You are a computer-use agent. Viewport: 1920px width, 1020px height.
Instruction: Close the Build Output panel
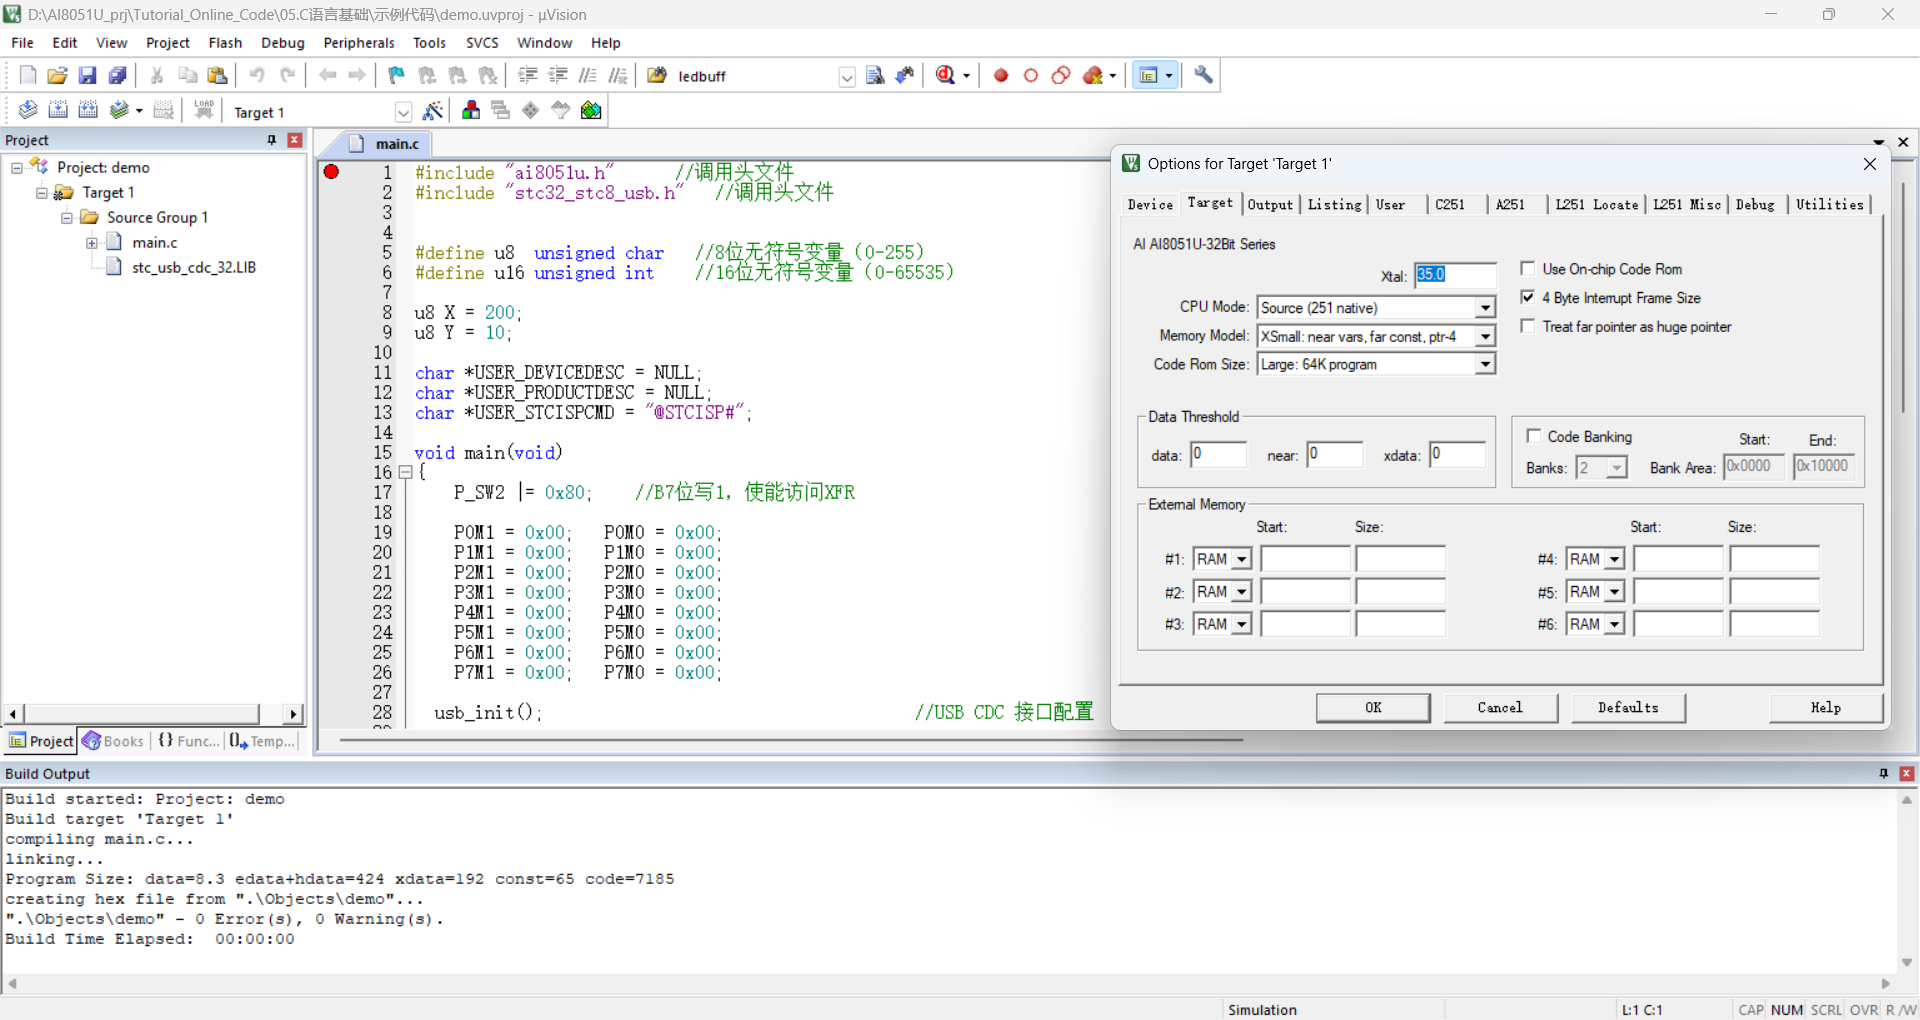pos(1907,773)
